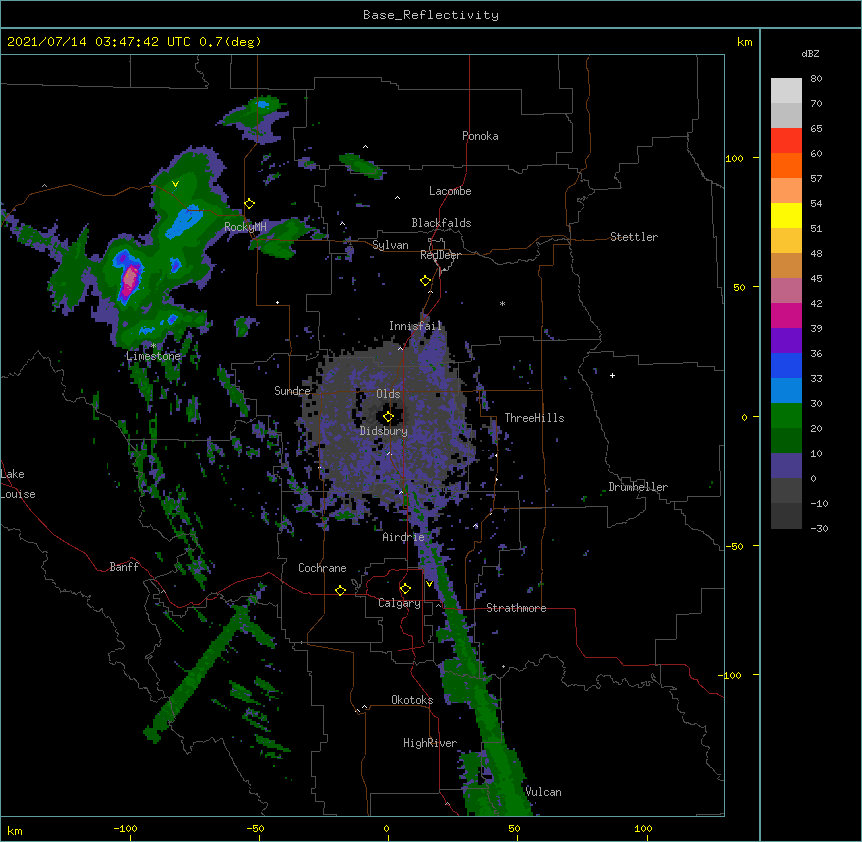Select the light blue 30-33 dBZ swatch
The width and height of the screenshot is (862, 842).
tap(786, 391)
